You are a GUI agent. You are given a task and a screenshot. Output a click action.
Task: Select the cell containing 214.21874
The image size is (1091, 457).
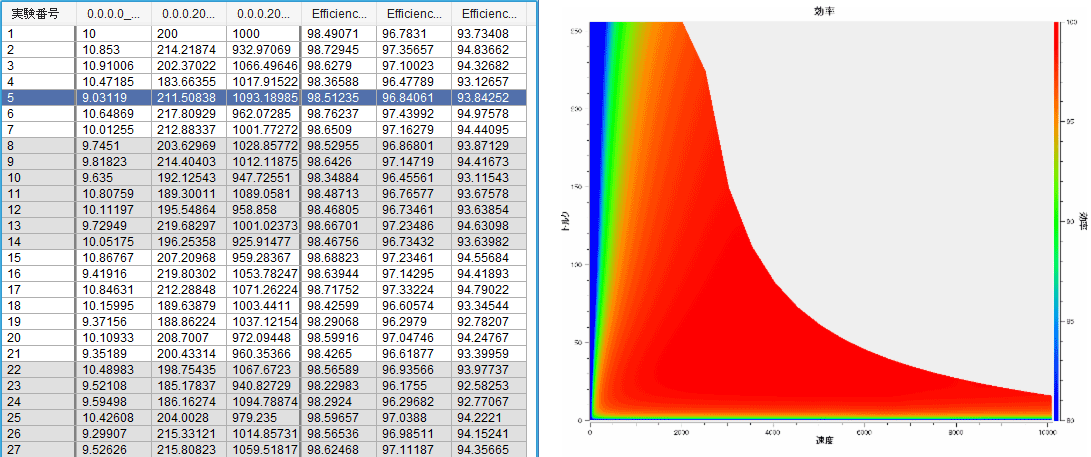pos(186,49)
